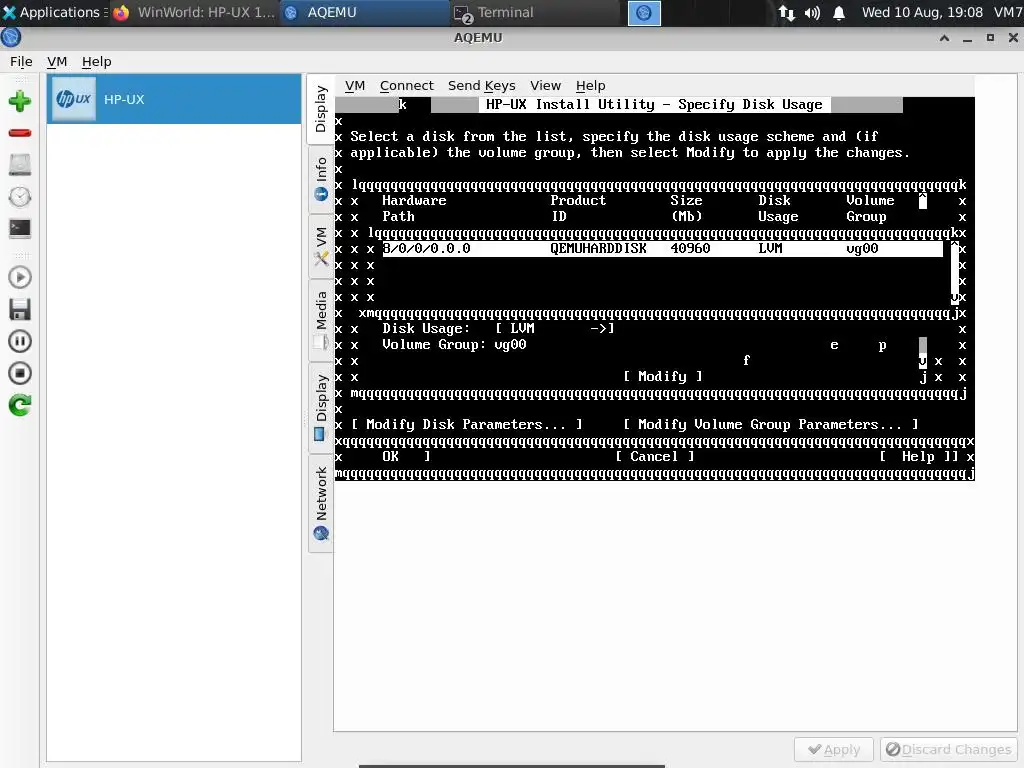
Task: Open the VM menu above the emulator display
Action: pos(355,86)
